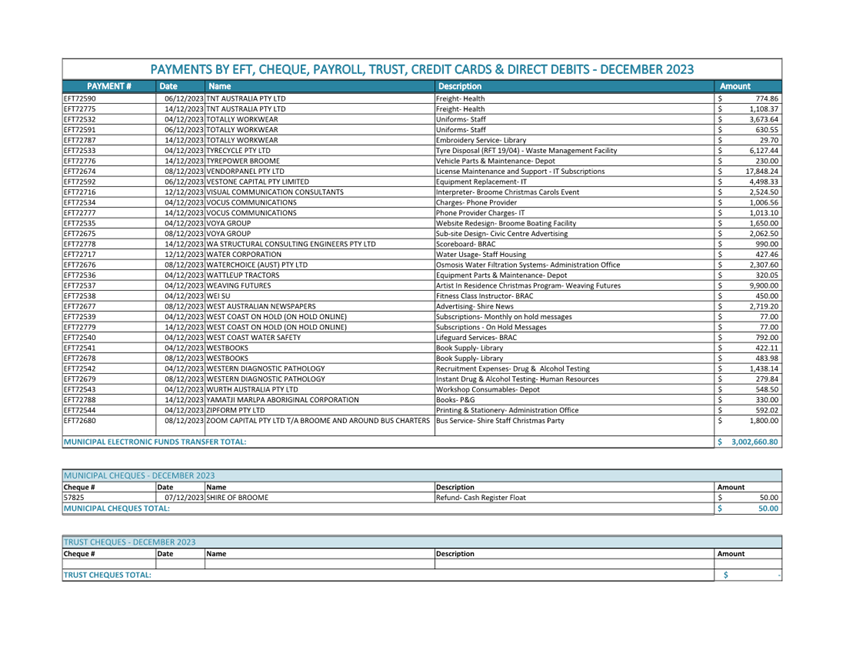Select 'Refund- Cash Register Float' description
Image resolution: width=846 pixels, height=654 pixels.
click(481, 498)
